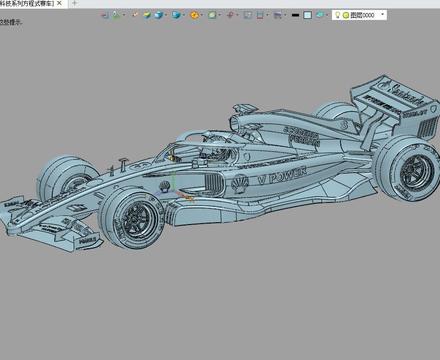Click the green axis icon in toolbar
Viewport: 440px width, 360px height.
click(x=116, y=15)
